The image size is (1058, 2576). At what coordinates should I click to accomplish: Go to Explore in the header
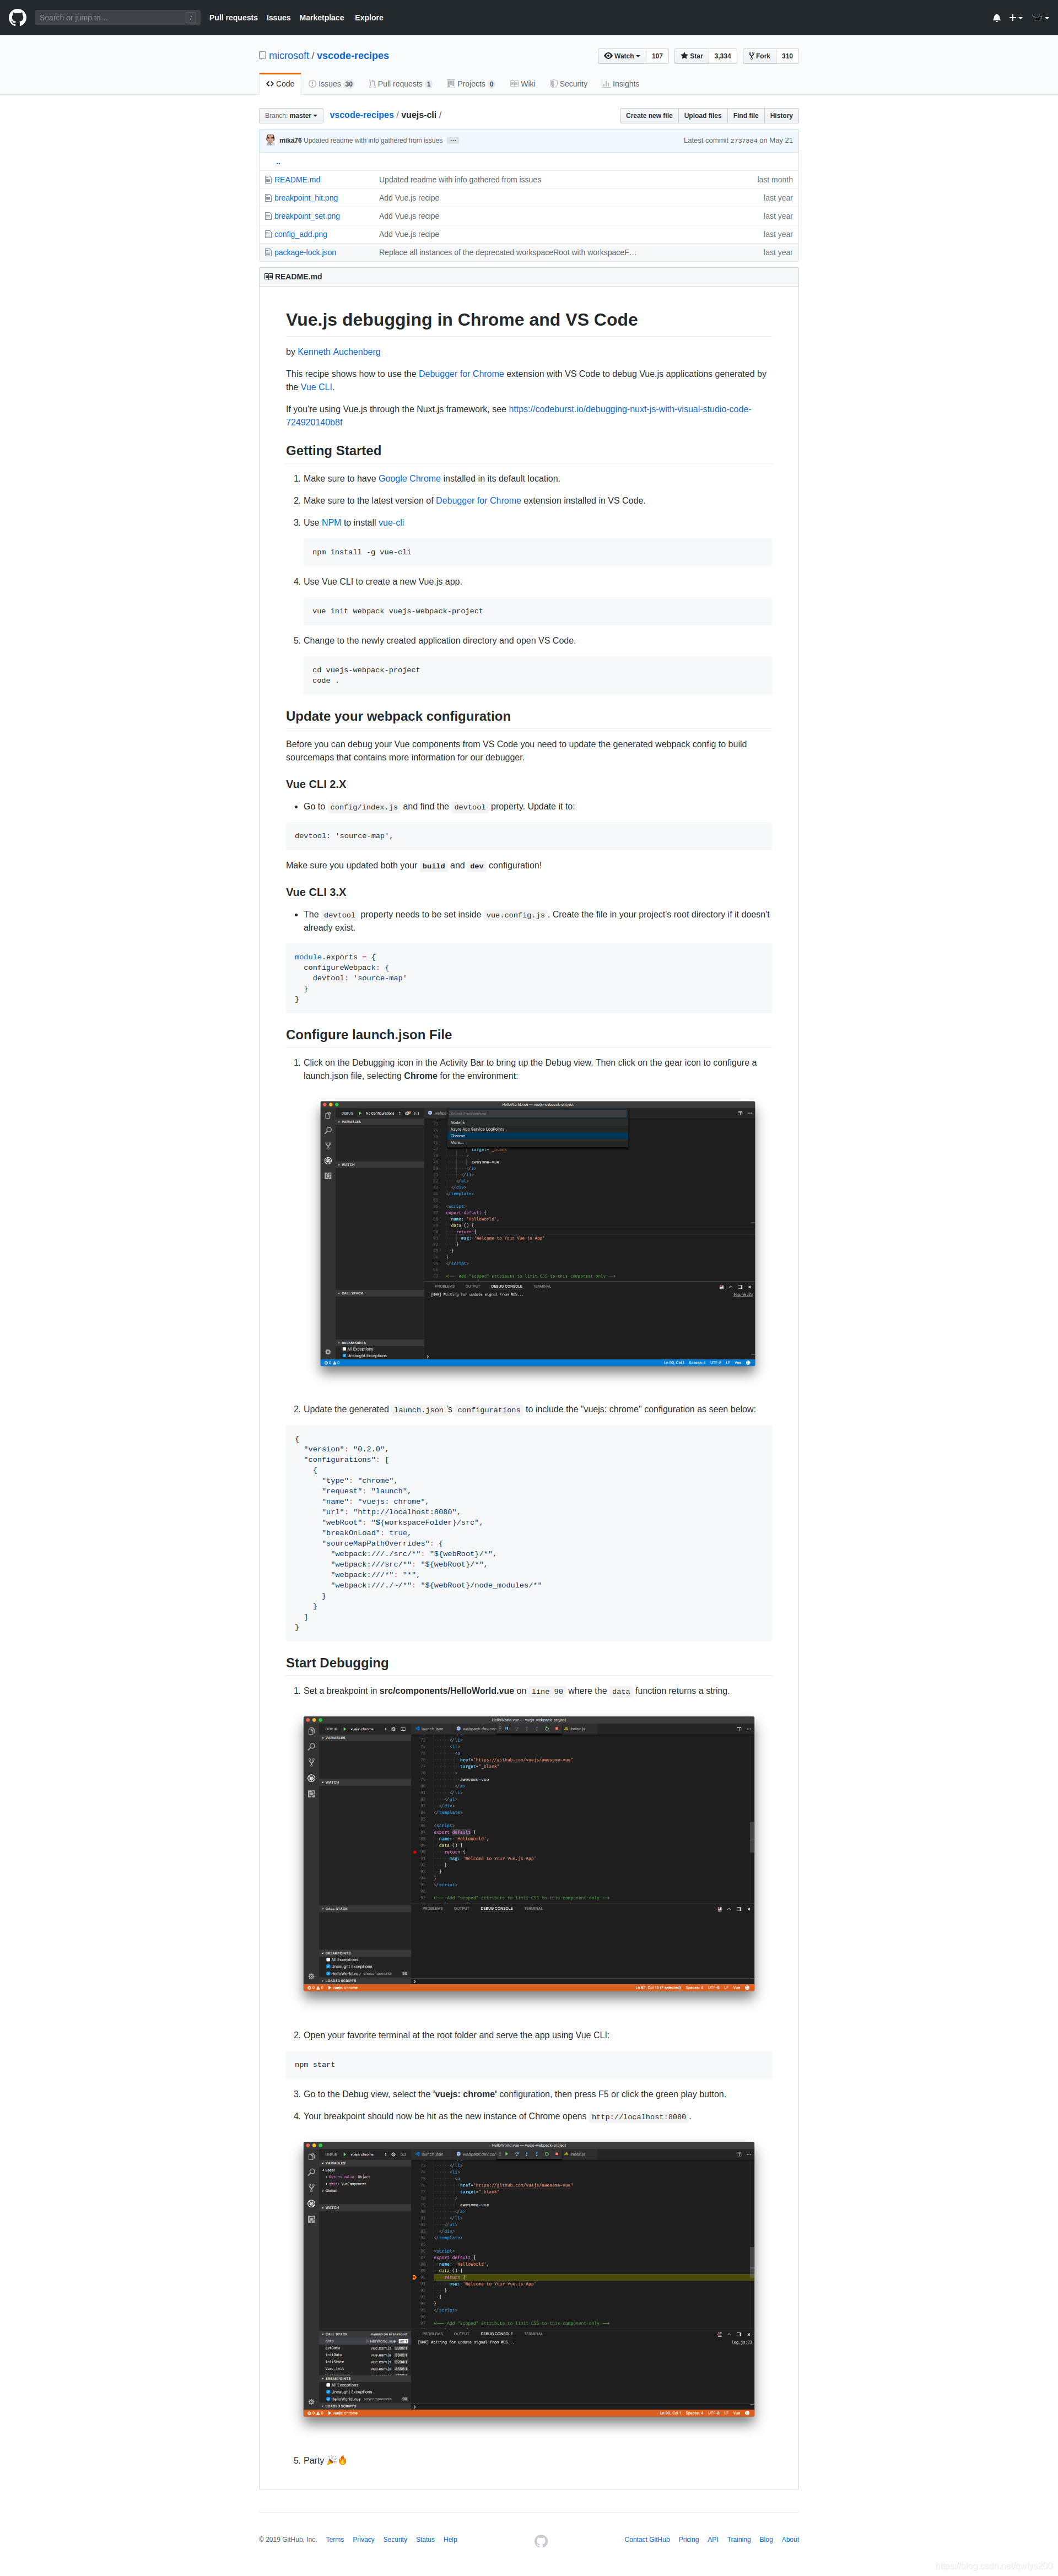368,18
